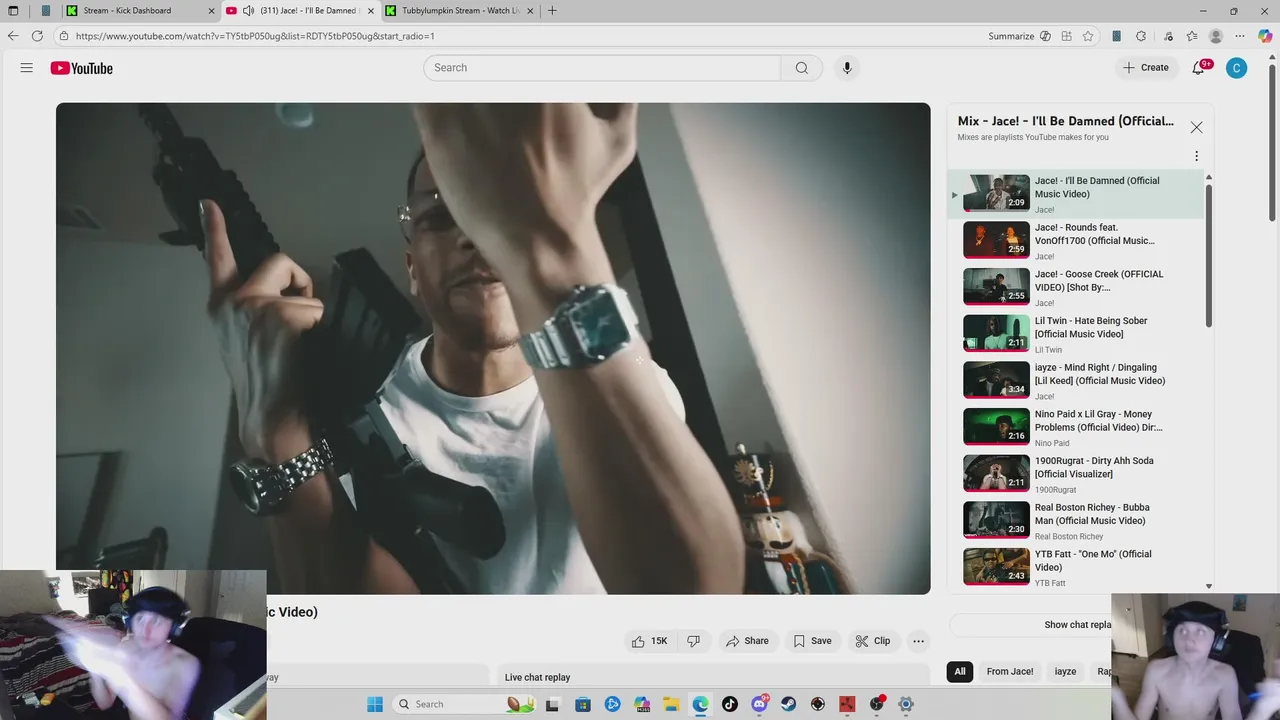The image size is (1280, 720).
Task: Close the Kick Dashboard tab
Action: (211, 11)
